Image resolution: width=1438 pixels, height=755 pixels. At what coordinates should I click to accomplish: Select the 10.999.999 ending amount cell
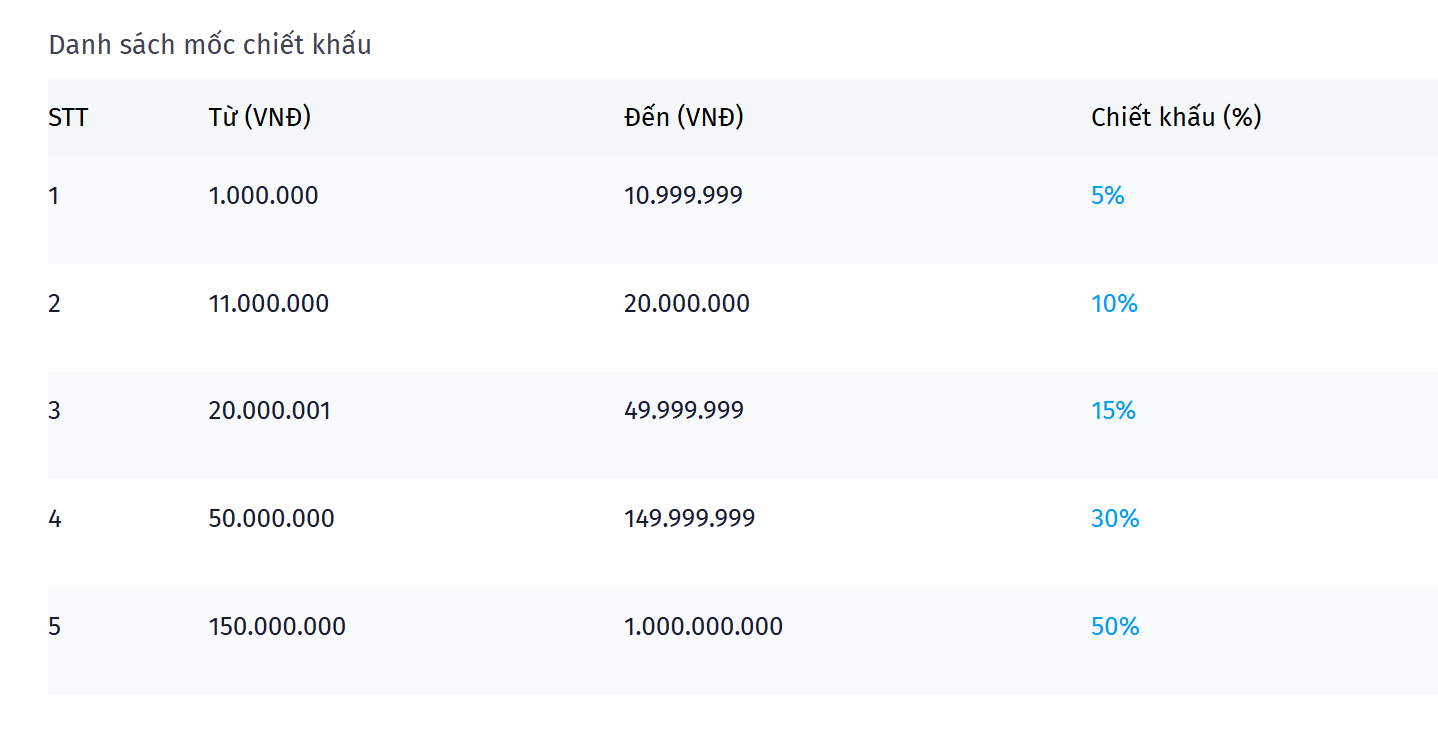(x=683, y=196)
